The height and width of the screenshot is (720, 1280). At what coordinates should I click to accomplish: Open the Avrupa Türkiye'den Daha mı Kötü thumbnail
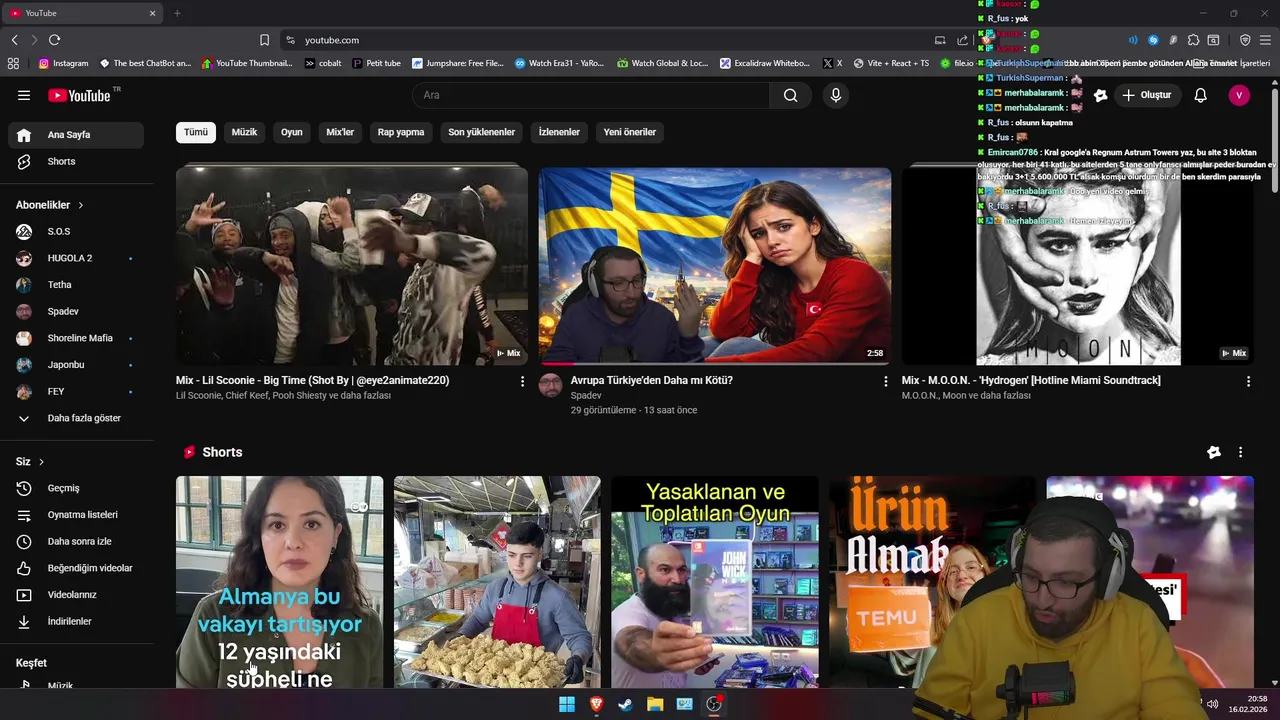pyautogui.click(x=715, y=265)
